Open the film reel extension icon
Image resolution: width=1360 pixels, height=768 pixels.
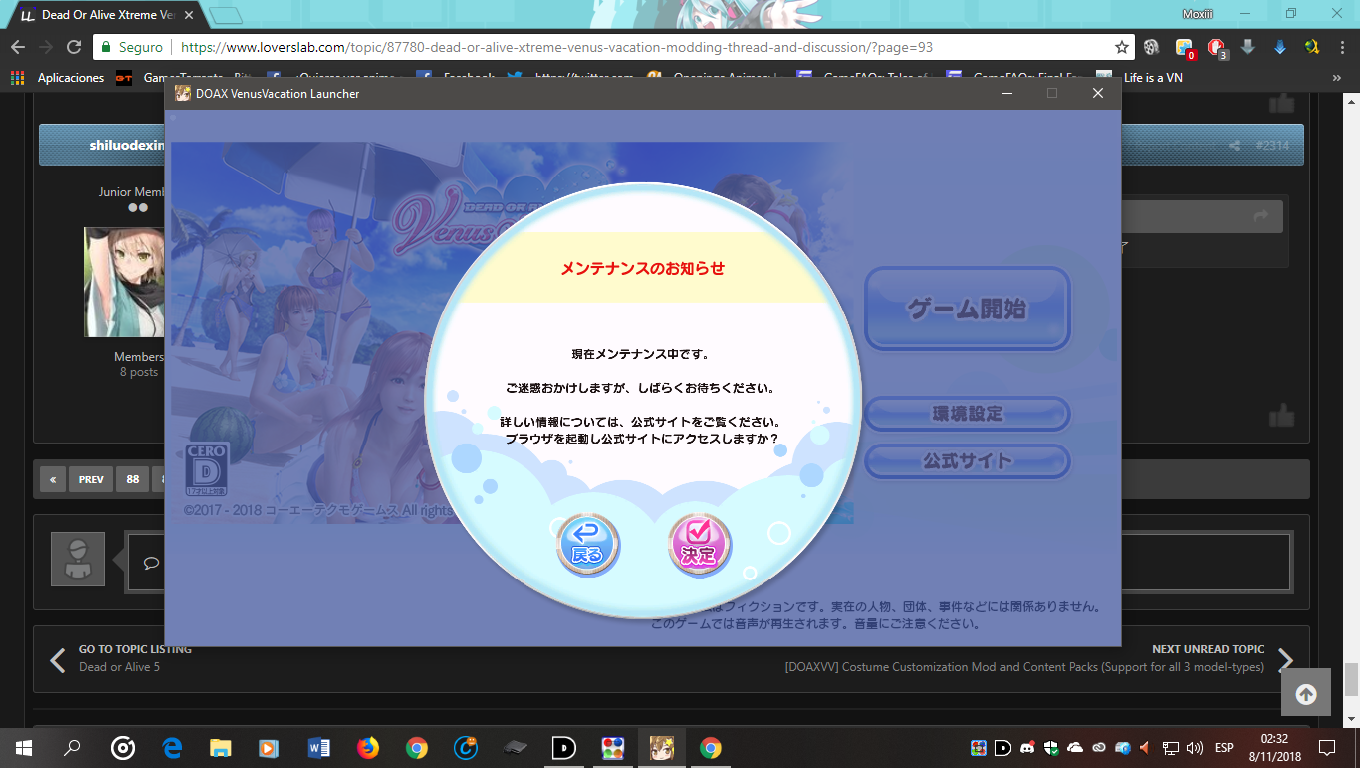(x=1152, y=47)
